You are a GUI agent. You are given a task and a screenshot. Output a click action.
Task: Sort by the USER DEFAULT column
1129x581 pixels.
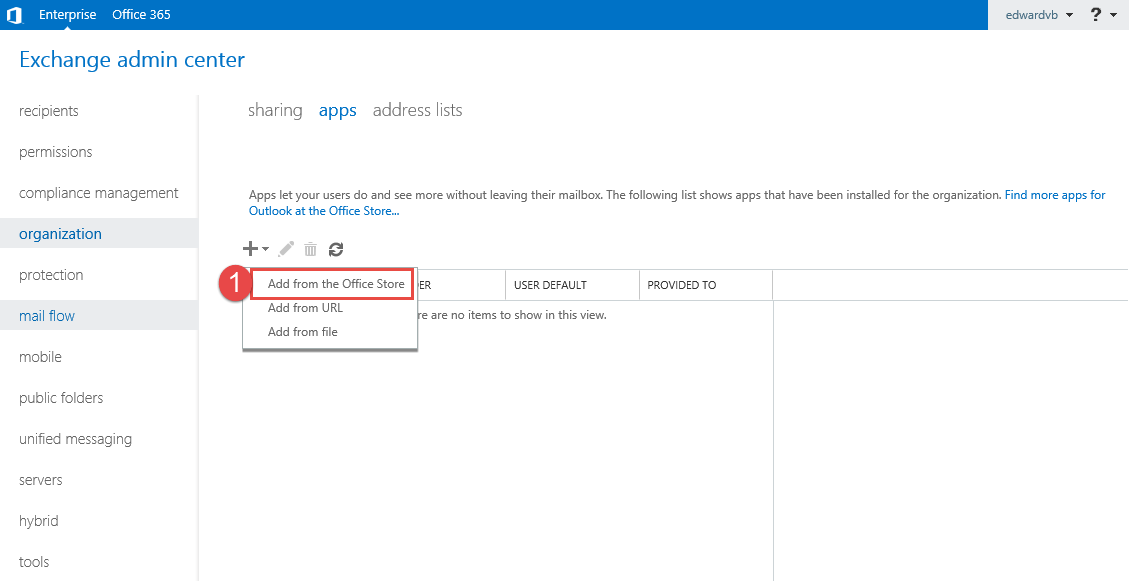click(x=572, y=285)
